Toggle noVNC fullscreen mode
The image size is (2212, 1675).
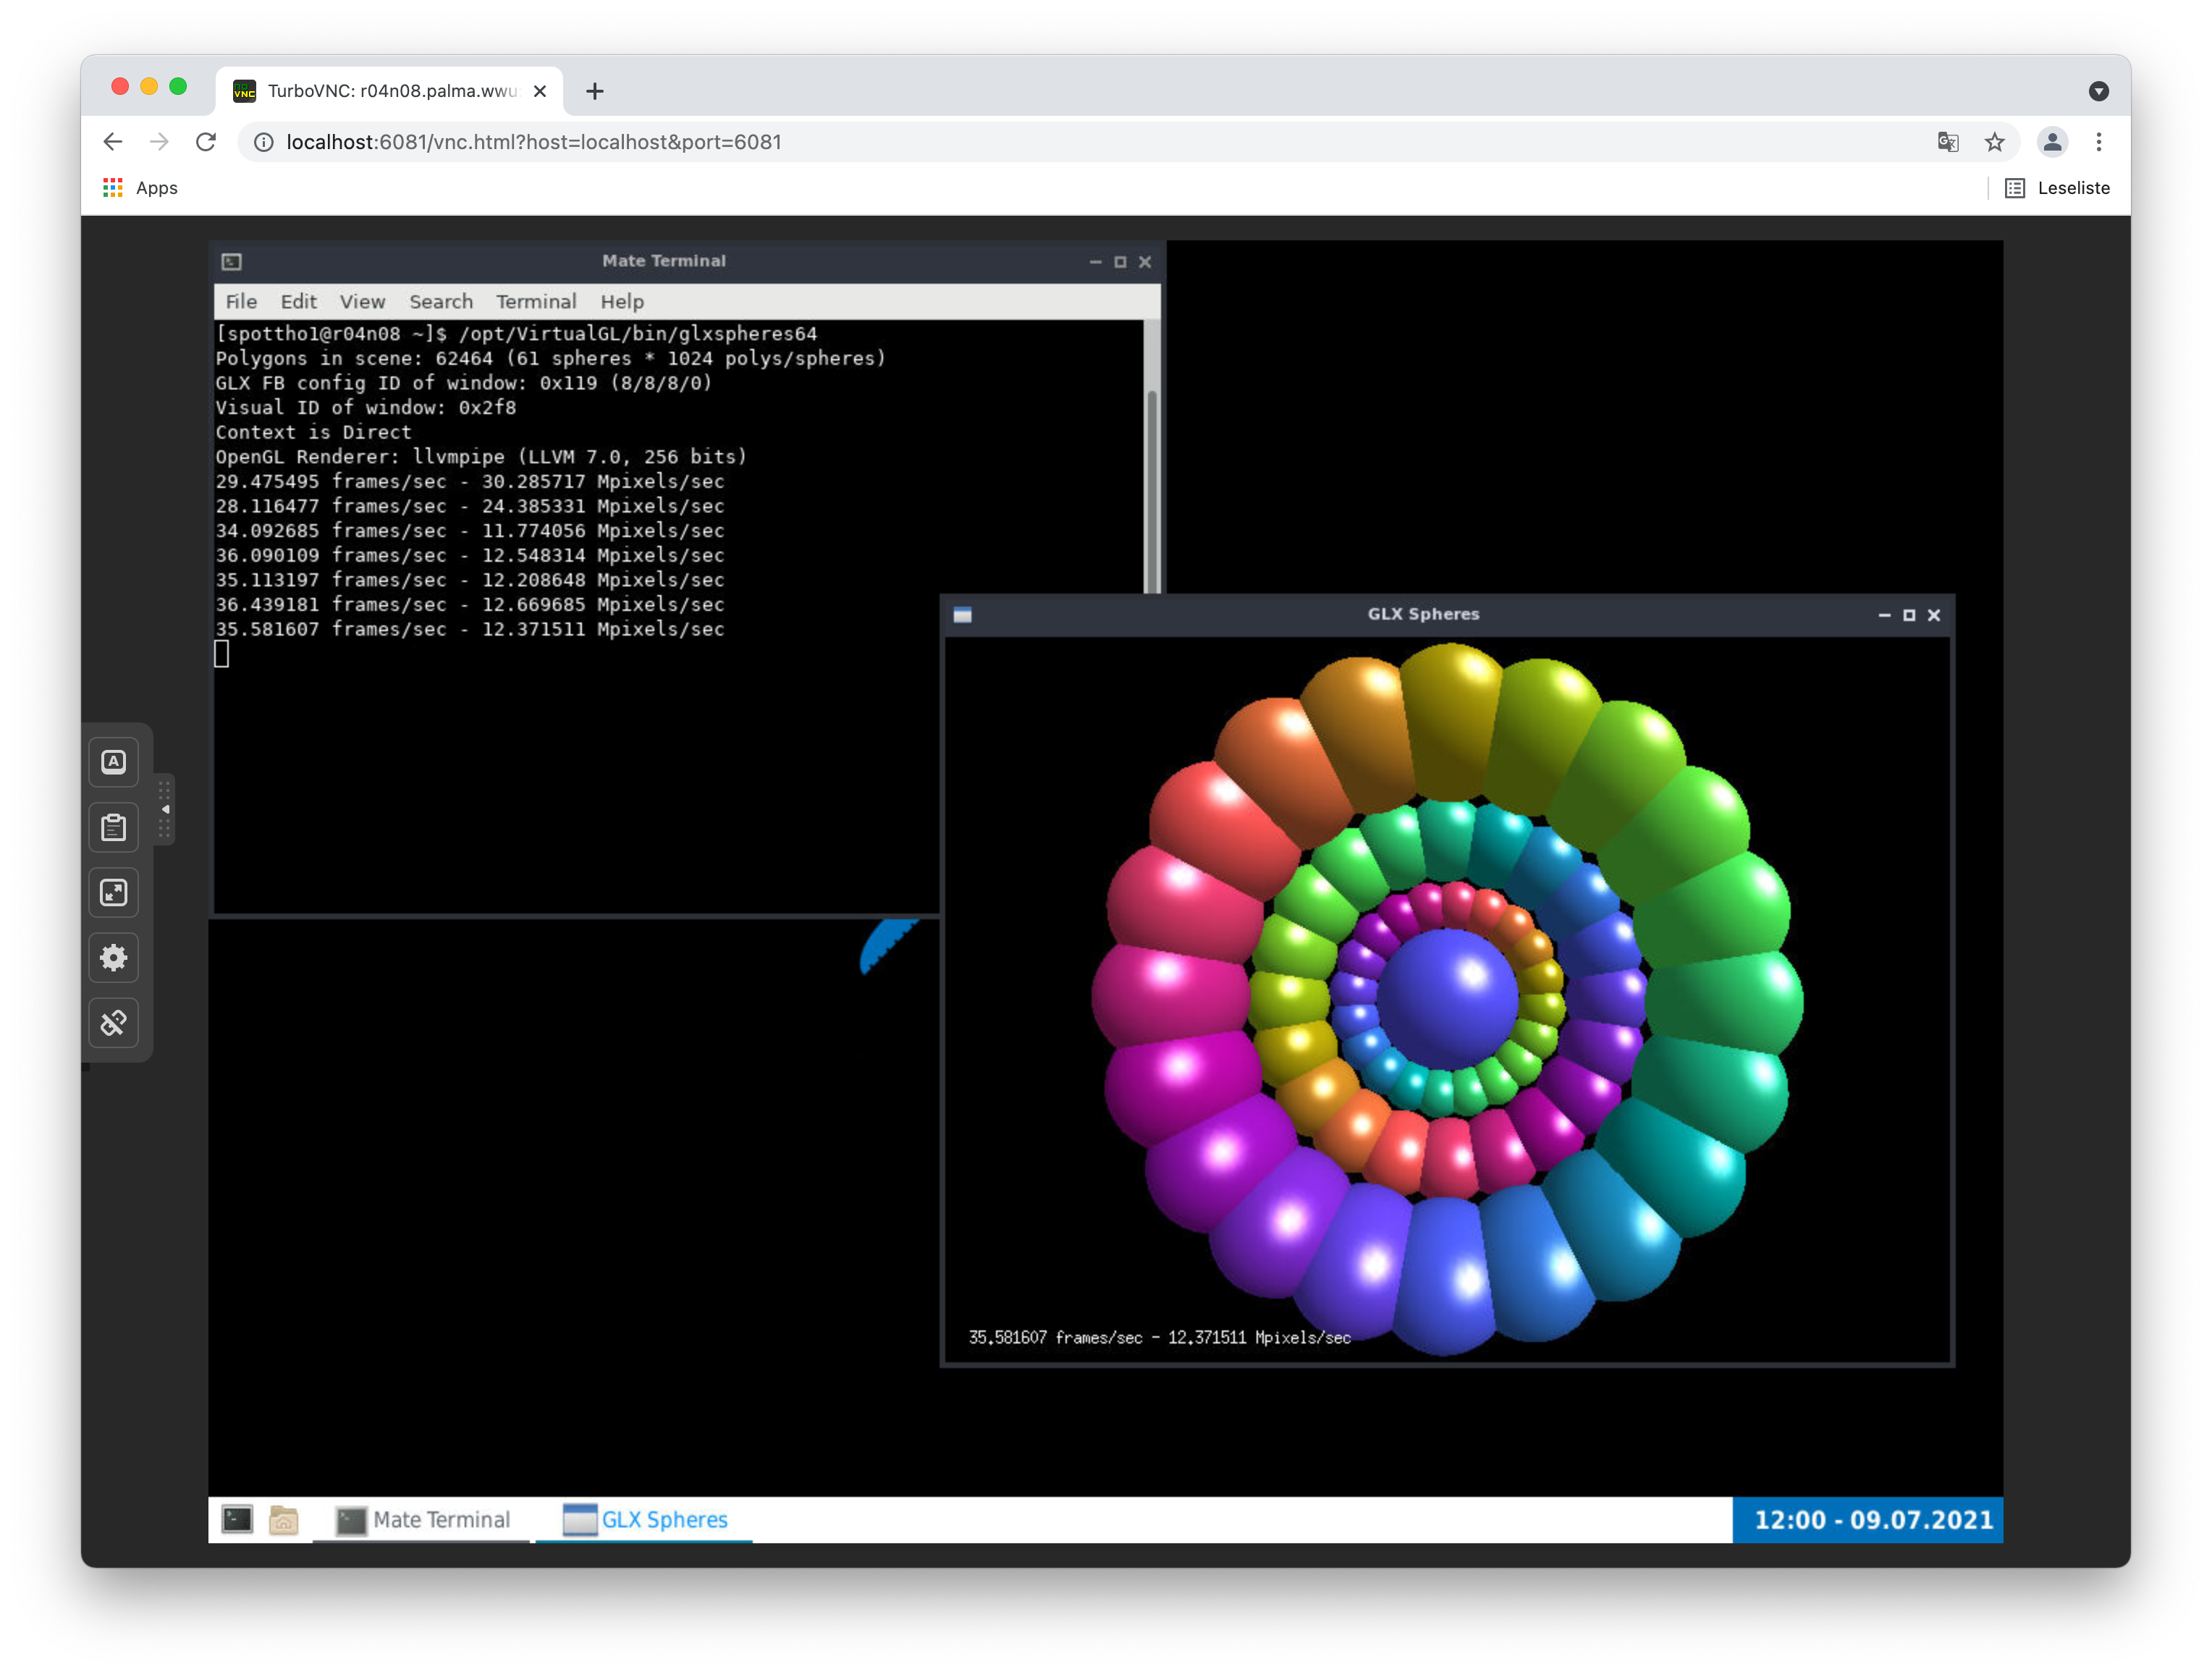point(113,893)
